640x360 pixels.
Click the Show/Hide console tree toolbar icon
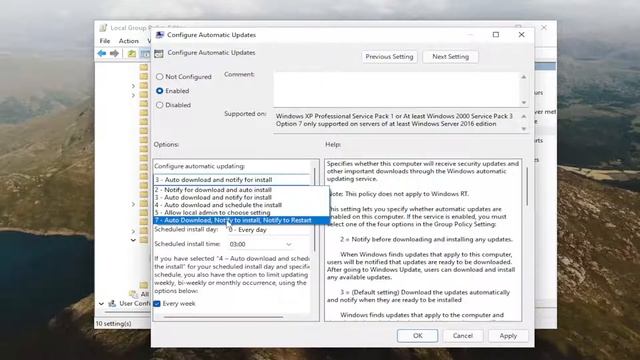[145, 53]
